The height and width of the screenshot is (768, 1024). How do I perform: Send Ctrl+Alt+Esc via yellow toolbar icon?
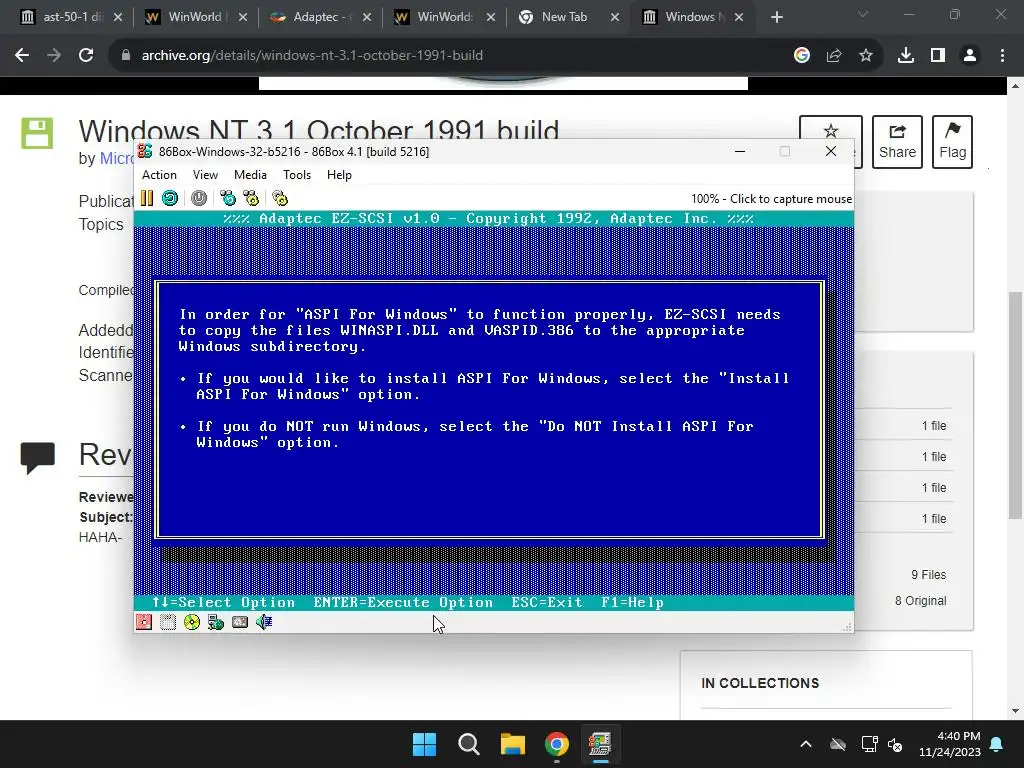pos(251,198)
